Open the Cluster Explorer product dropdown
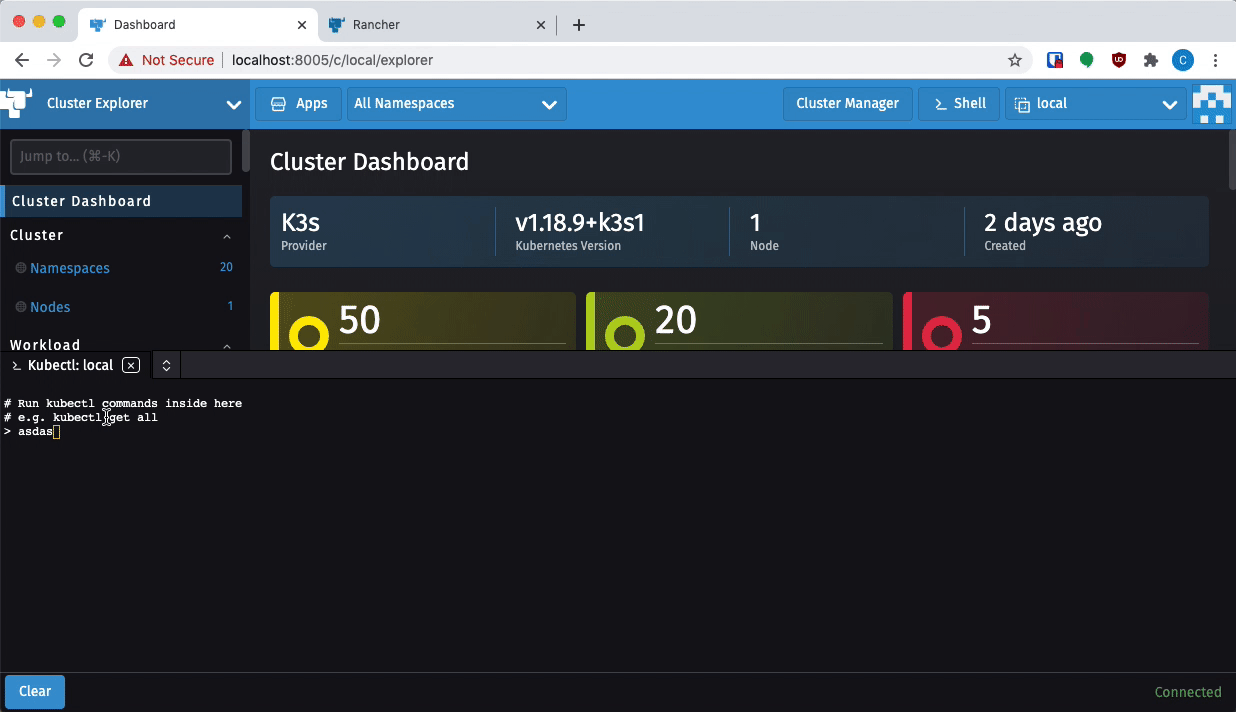Viewport: 1236px width, 712px height. 234,104
